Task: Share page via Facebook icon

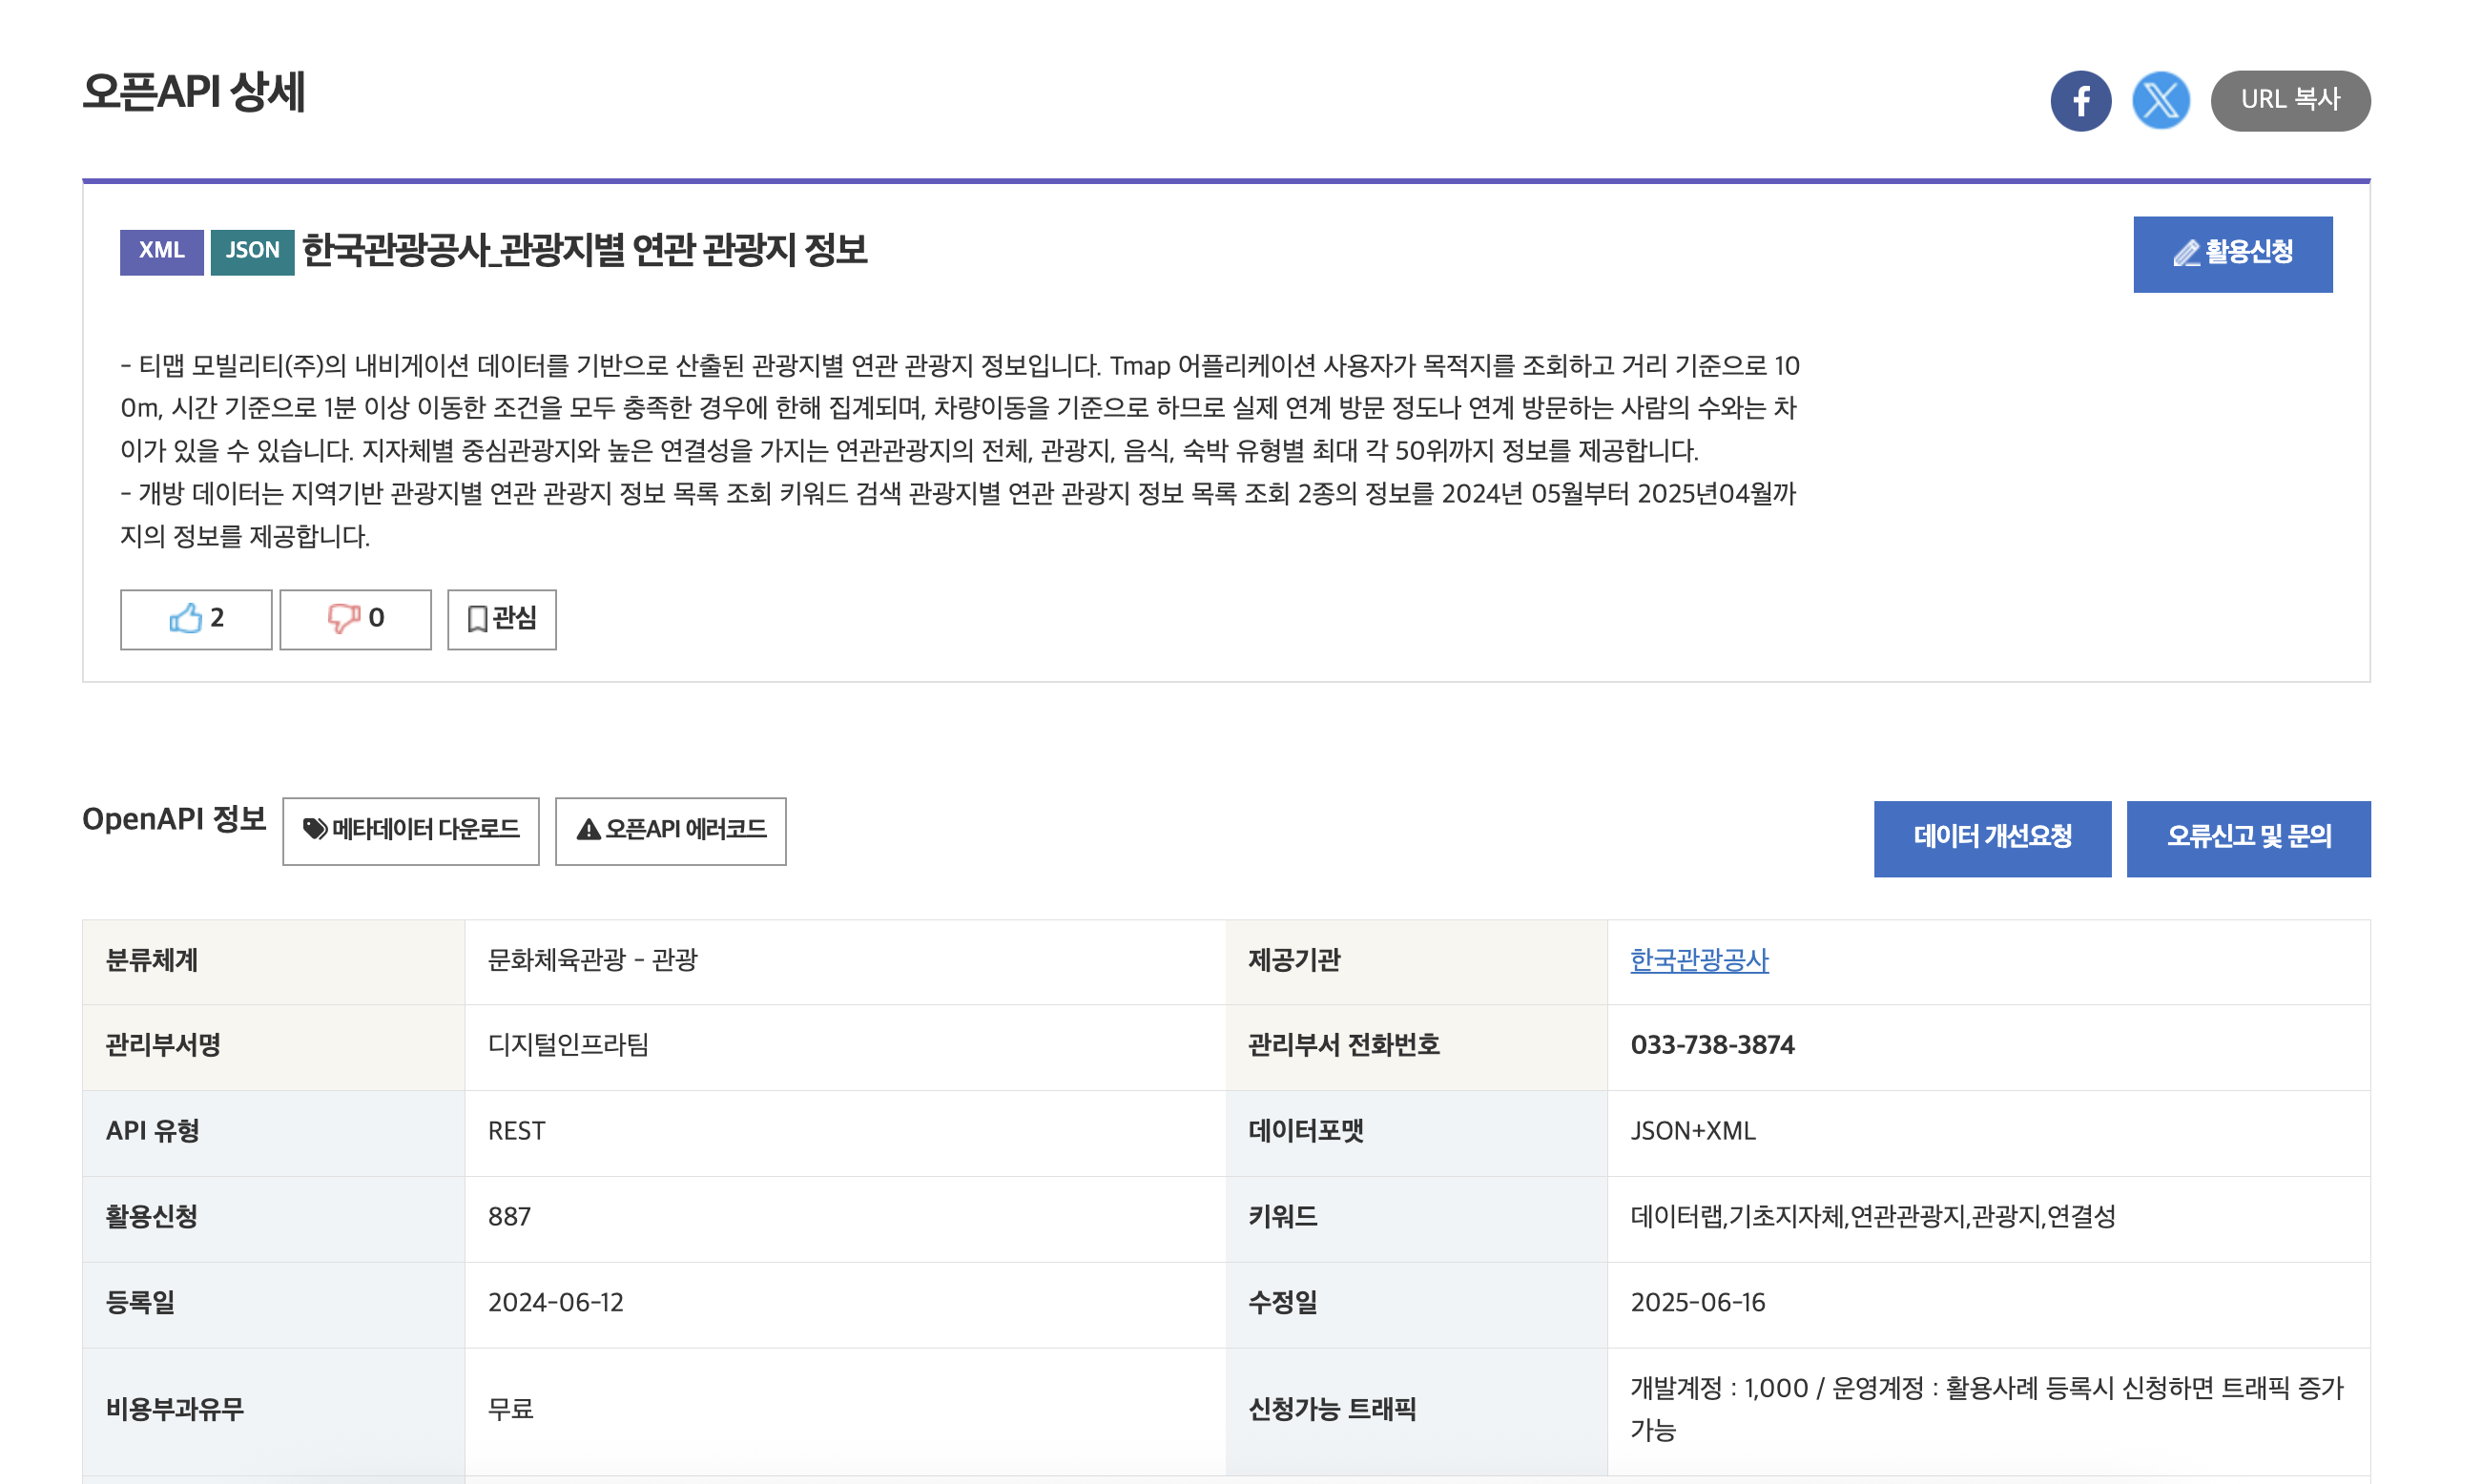Action: point(2080,101)
